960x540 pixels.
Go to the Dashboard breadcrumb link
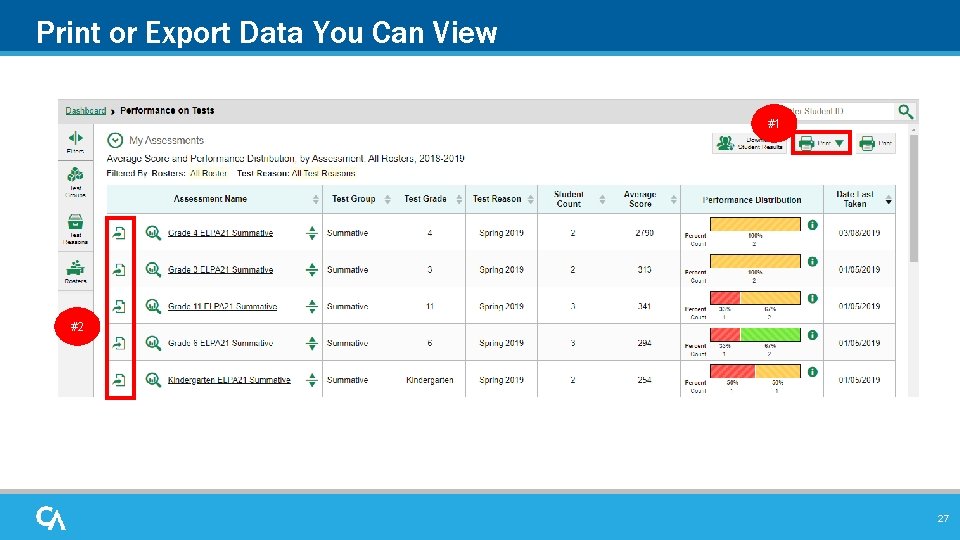point(86,111)
